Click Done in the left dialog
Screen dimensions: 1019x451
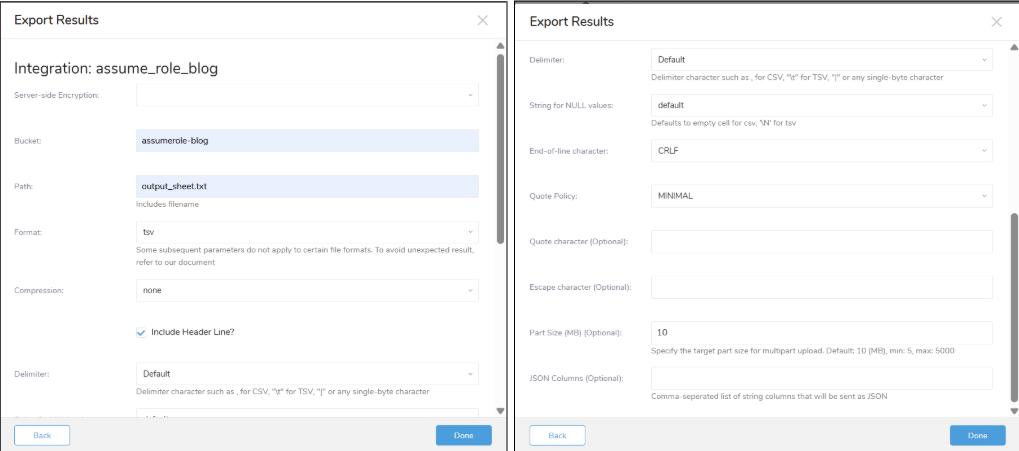click(463, 435)
